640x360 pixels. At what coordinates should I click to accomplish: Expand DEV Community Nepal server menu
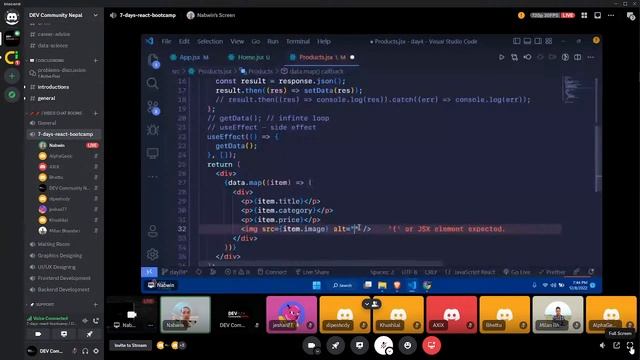(x=63, y=15)
